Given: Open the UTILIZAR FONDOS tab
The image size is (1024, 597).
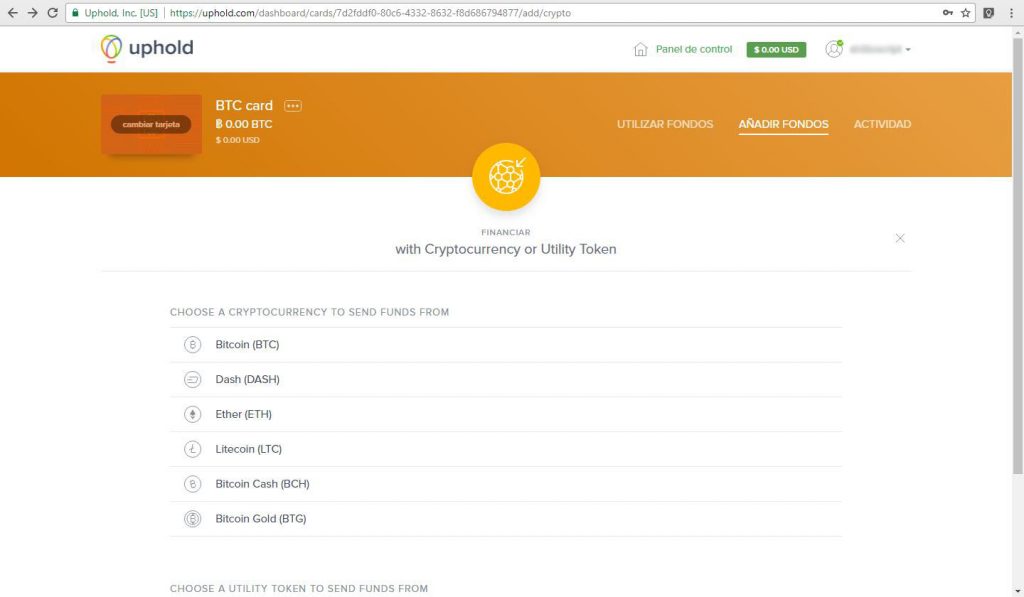Looking at the screenshot, I should [665, 124].
